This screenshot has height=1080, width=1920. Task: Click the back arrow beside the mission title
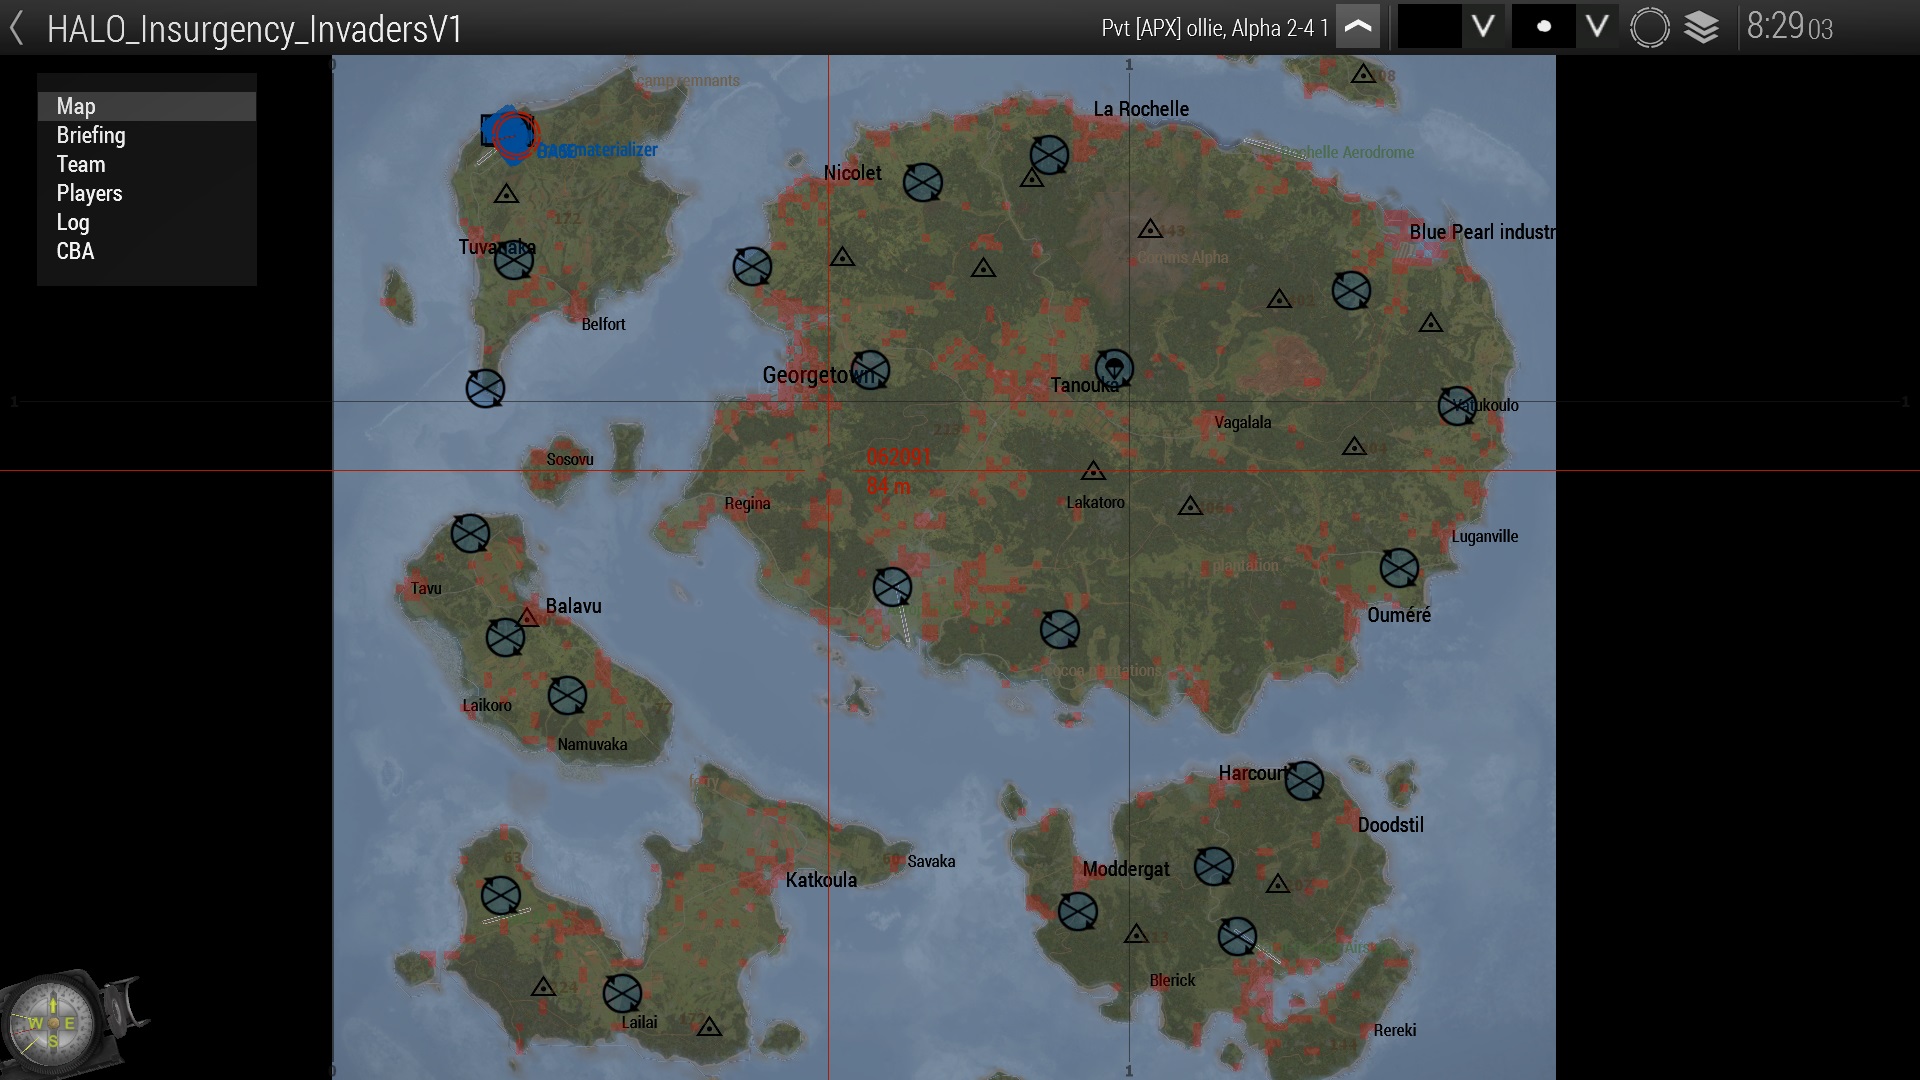pyautogui.click(x=17, y=28)
